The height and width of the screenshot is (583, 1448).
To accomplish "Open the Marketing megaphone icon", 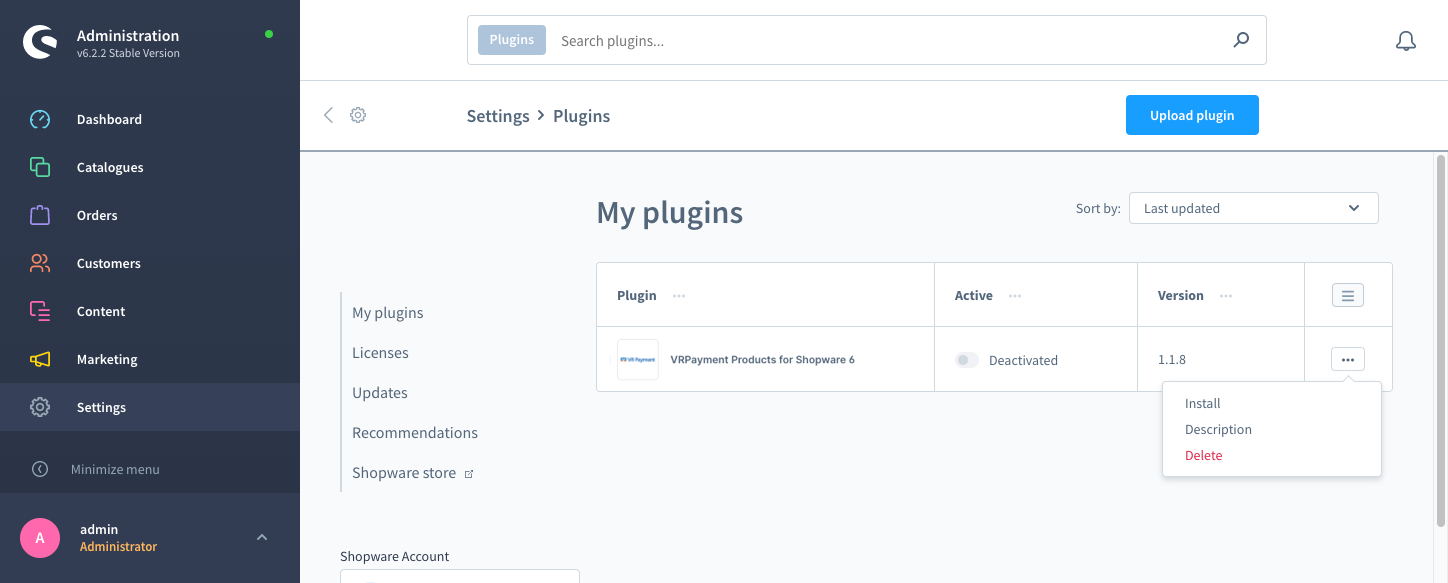I will [x=39, y=359].
